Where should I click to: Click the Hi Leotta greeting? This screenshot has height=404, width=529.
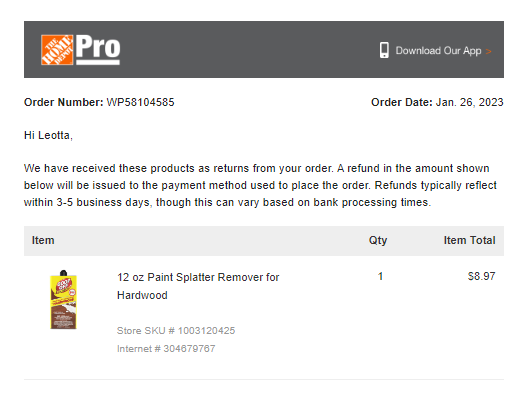click(48, 135)
